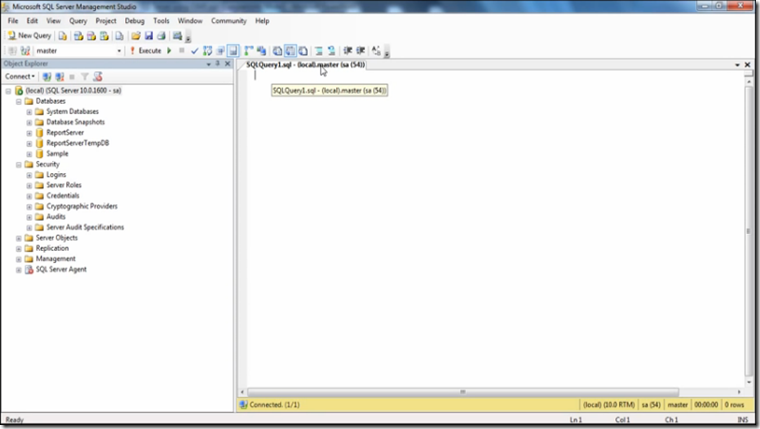Image resolution: width=760 pixels, height=429 pixels.
Task: Click the Connect icon in the SQL Editor toolbar
Action: click(x=12, y=50)
